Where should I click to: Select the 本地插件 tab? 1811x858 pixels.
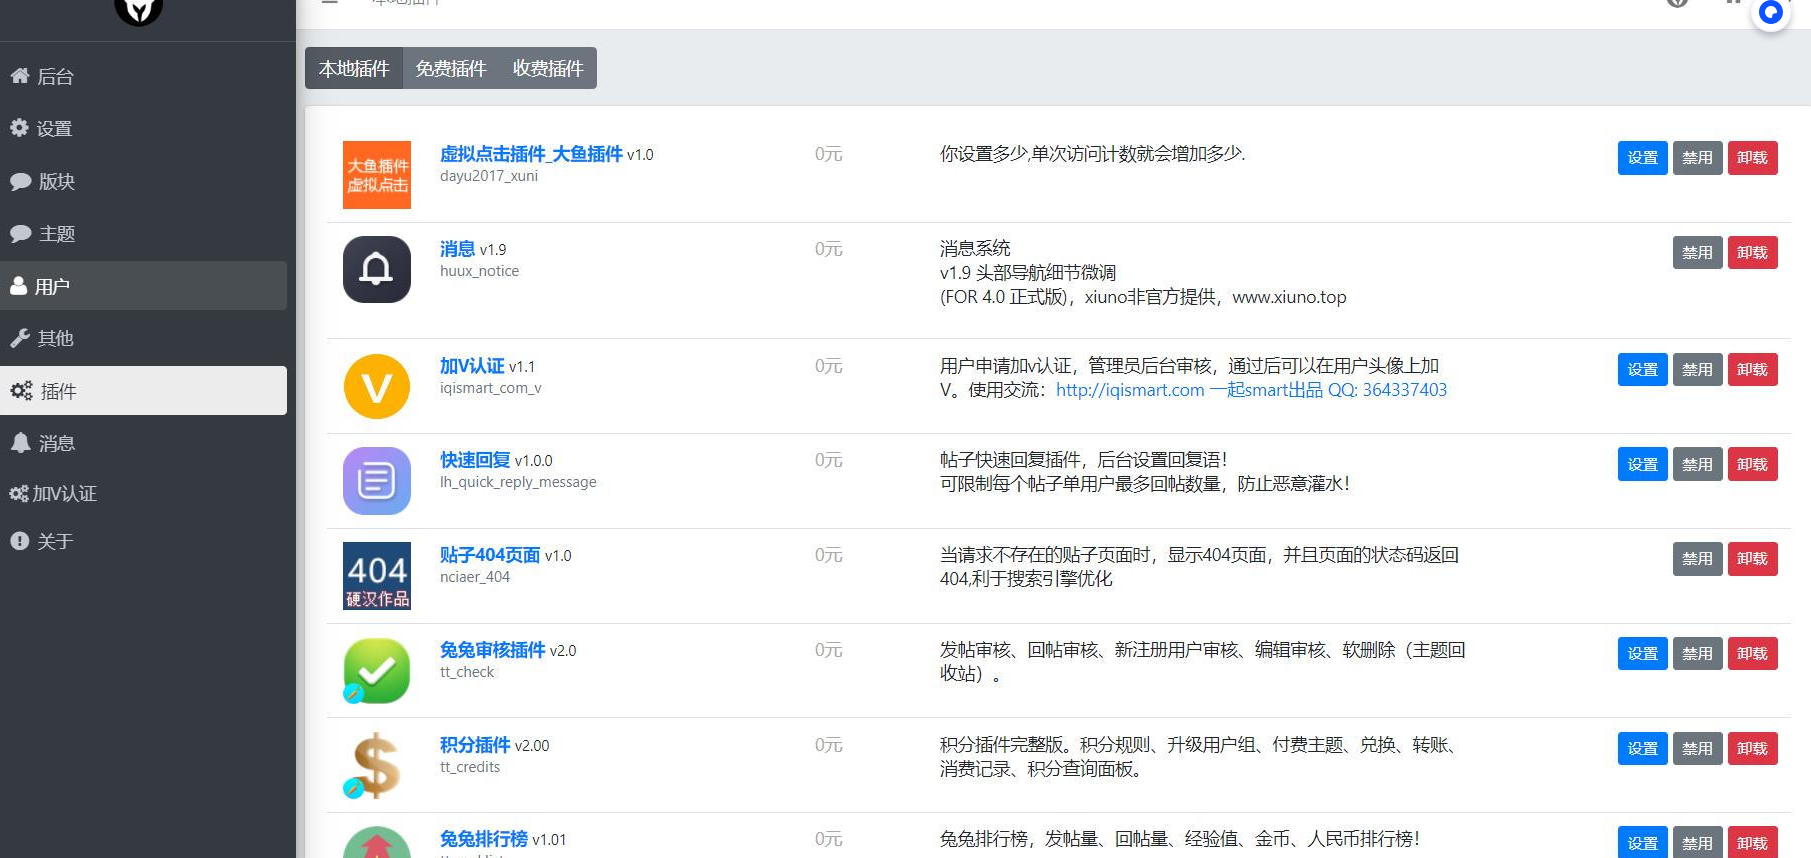(x=354, y=68)
